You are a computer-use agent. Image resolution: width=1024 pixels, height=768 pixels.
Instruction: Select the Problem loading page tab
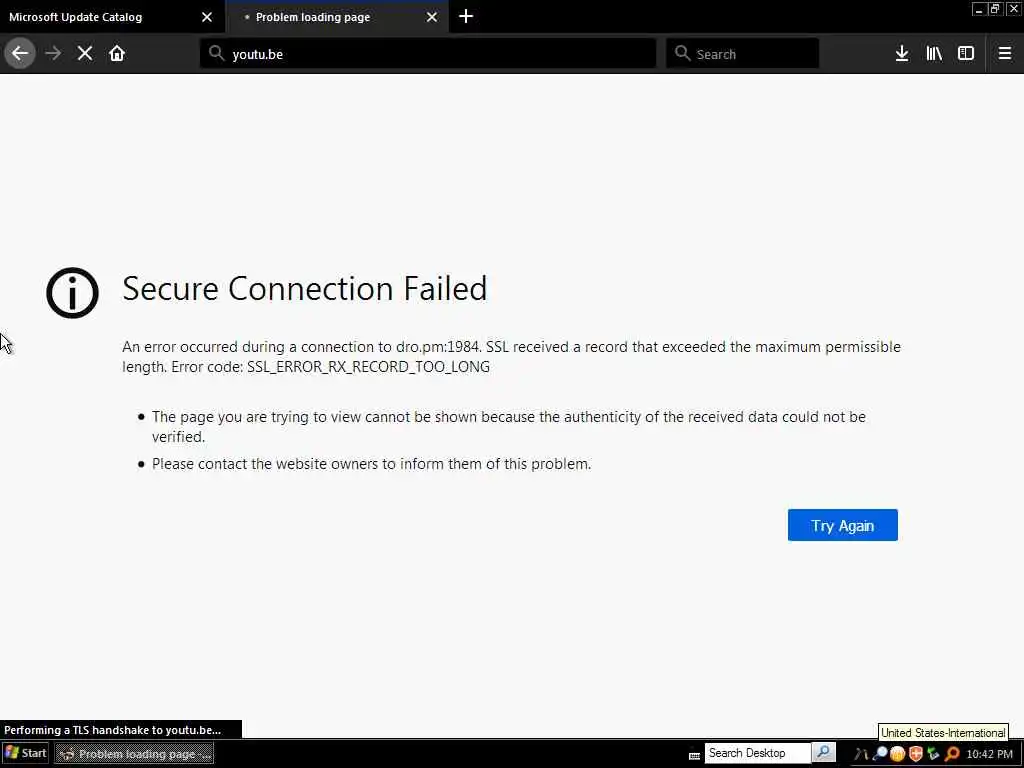click(x=320, y=17)
